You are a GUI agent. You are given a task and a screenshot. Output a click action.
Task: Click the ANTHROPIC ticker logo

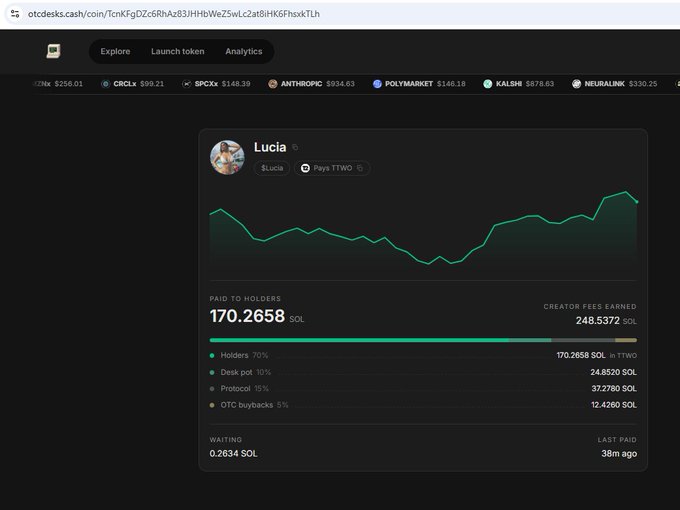click(272, 84)
